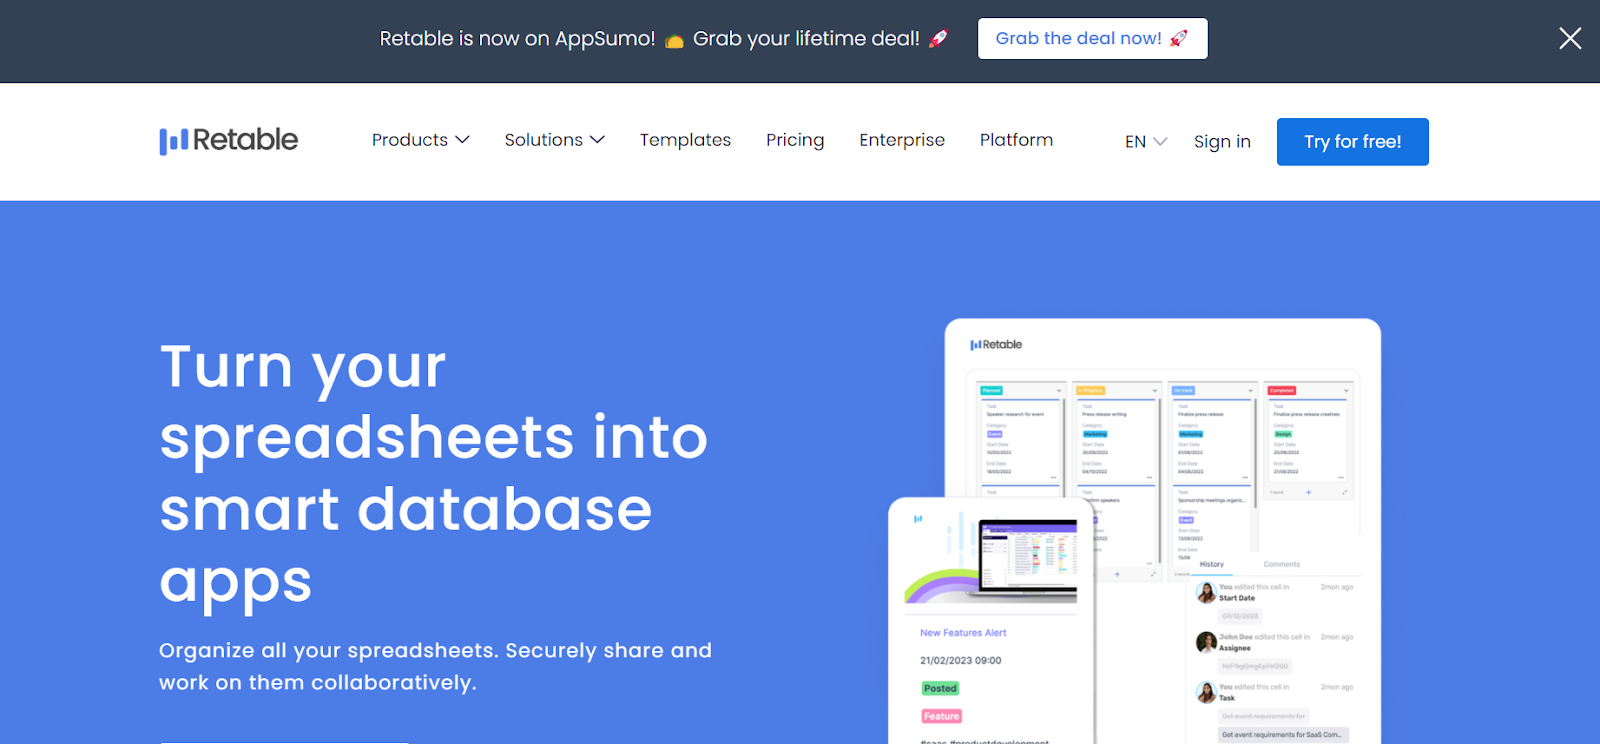Click the Retable logo inside the preview image
Image resolution: width=1600 pixels, height=744 pixels.
tap(996, 344)
